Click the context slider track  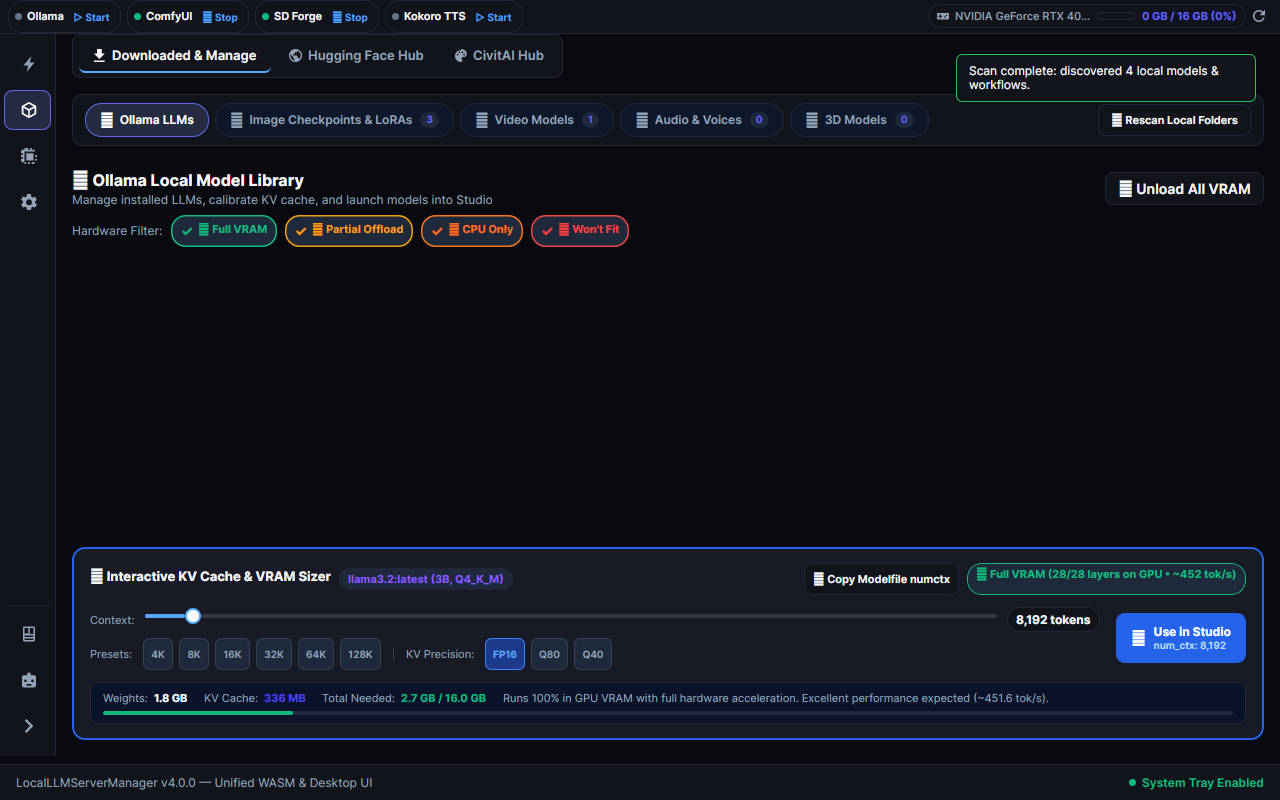tap(570, 616)
